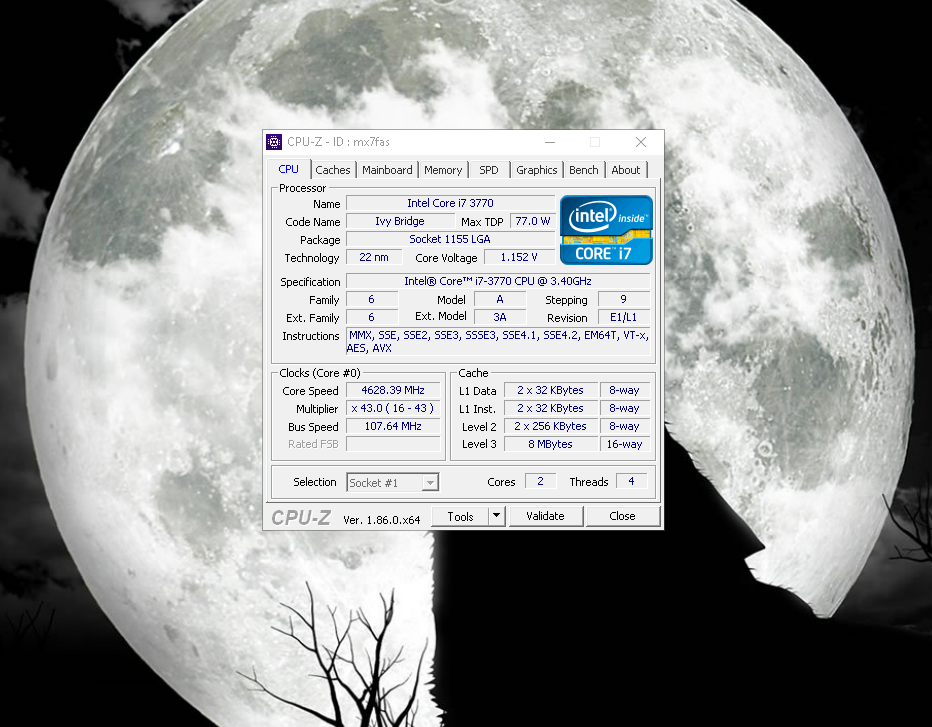932x727 pixels.
Task: Click the L1 Data value 2 x 32 KBytes
Action: coord(550,391)
